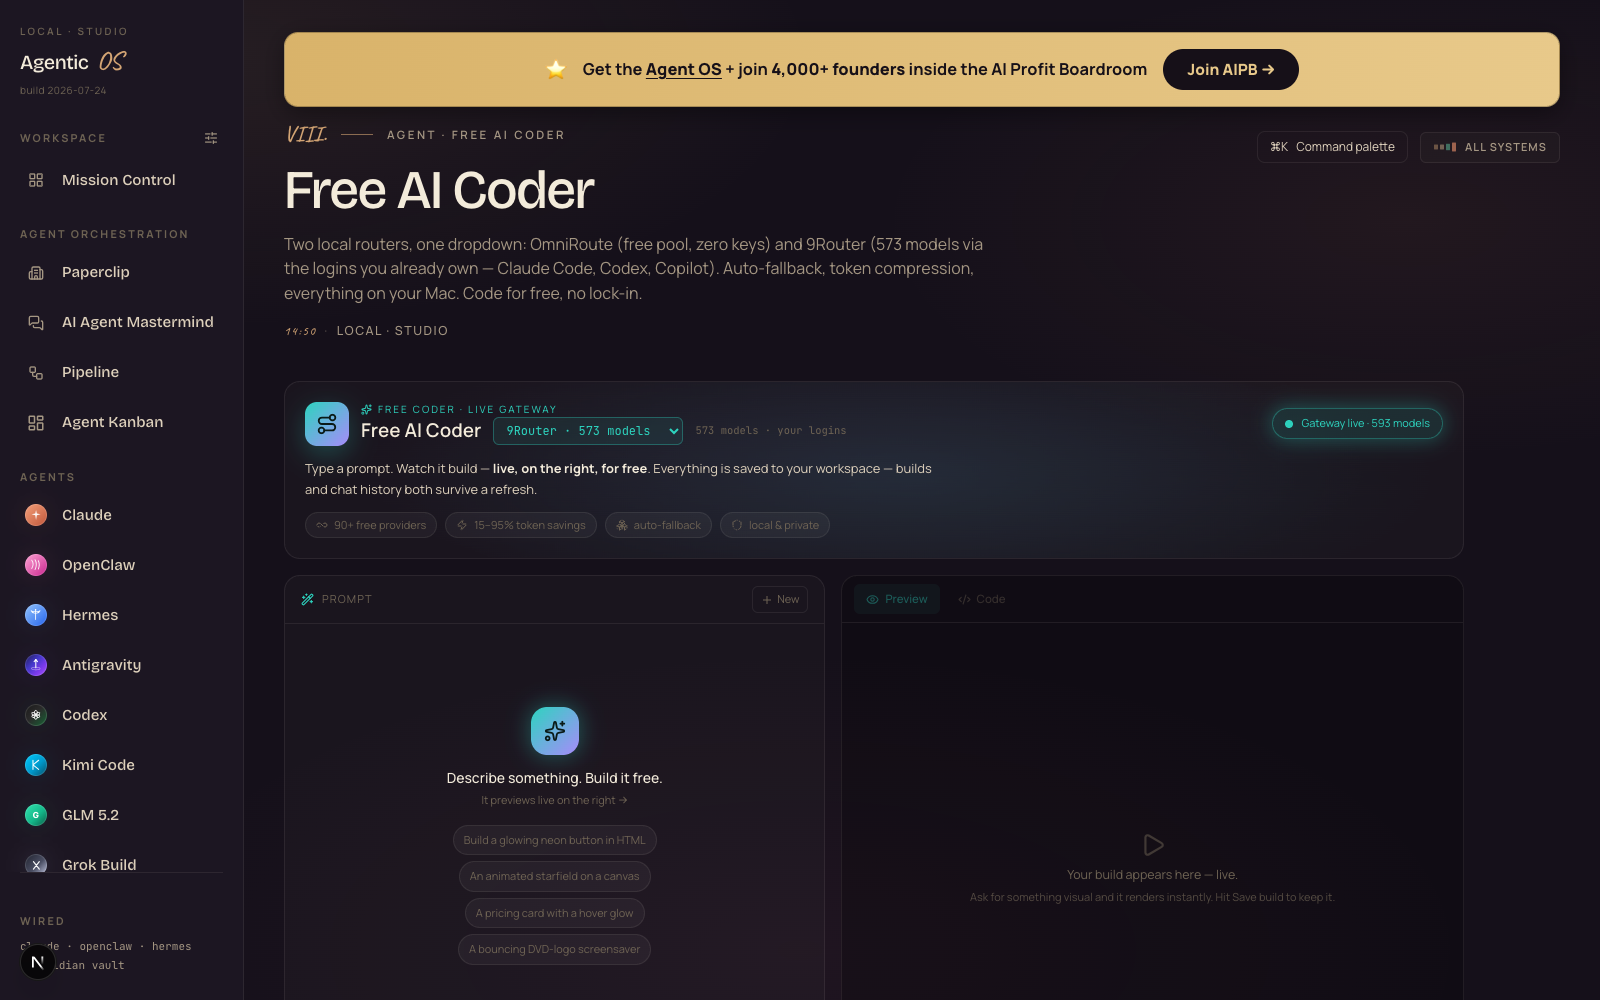Select the OpenClaw agent
The width and height of the screenshot is (1600, 1000).
[x=122, y=565]
